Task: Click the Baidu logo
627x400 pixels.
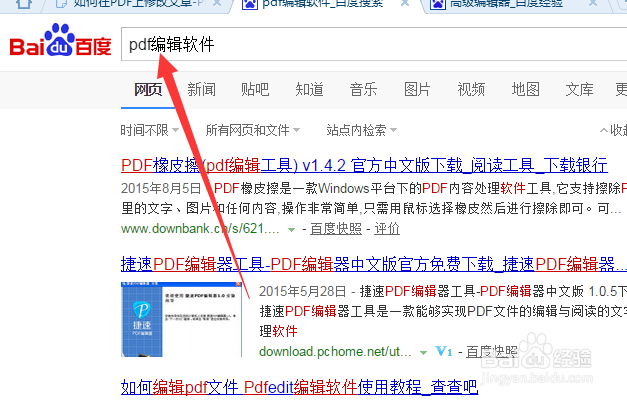Action: coord(60,40)
